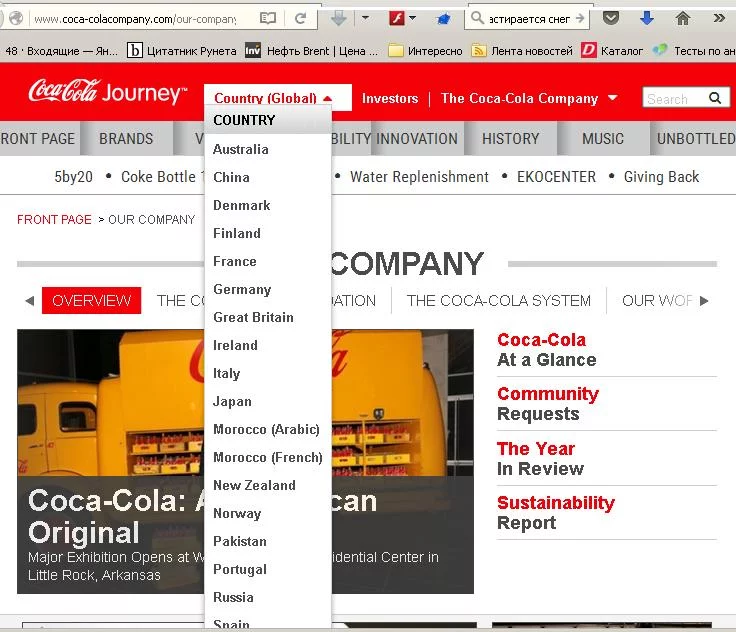
Task: Open Sustainability Report link
Action: click(x=556, y=513)
